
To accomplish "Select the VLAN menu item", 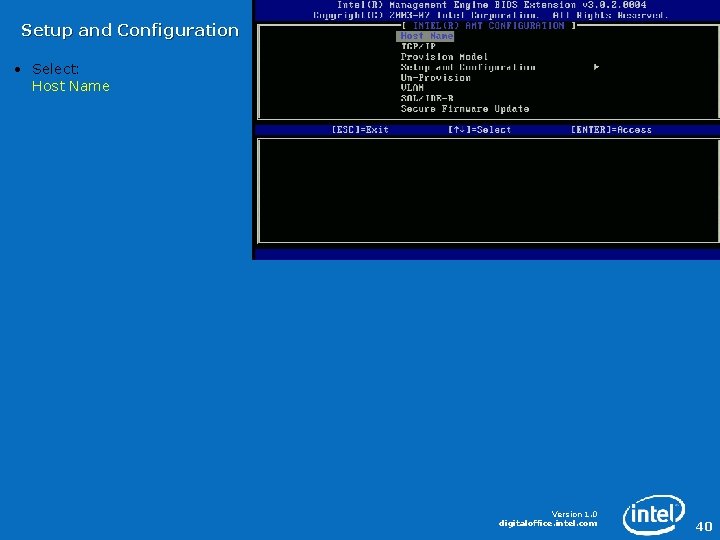I will [x=412, y=88].
